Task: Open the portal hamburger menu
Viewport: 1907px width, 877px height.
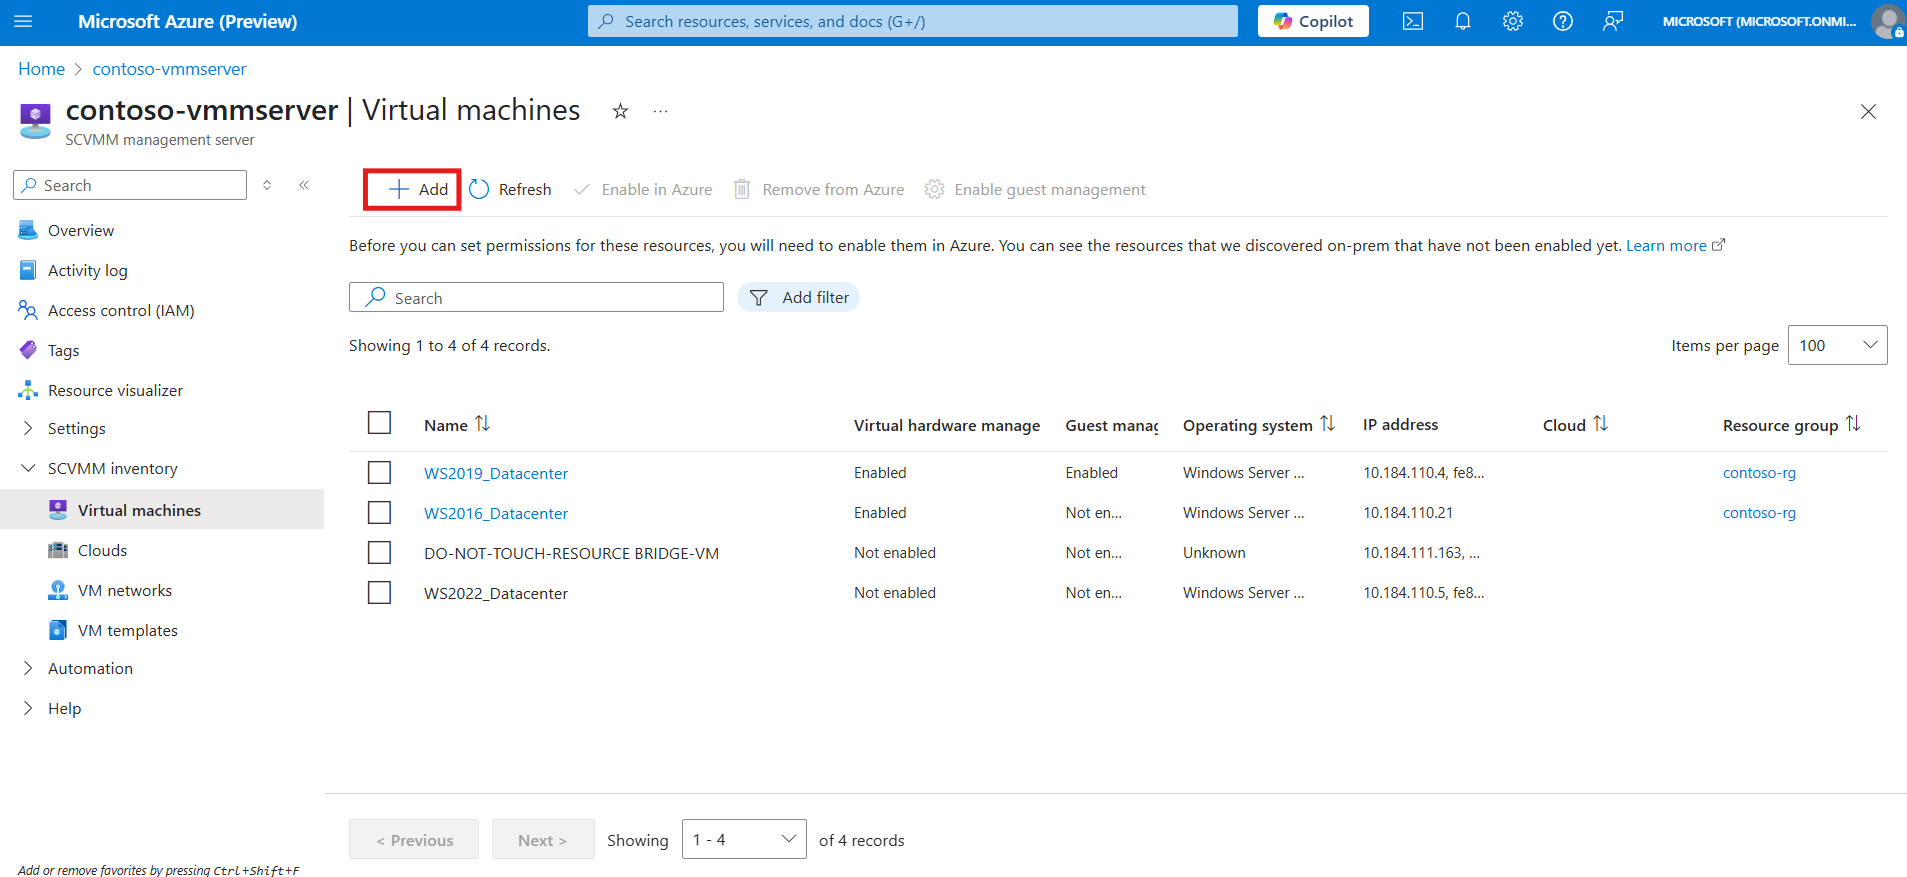Action: click(x=23, y=21)
